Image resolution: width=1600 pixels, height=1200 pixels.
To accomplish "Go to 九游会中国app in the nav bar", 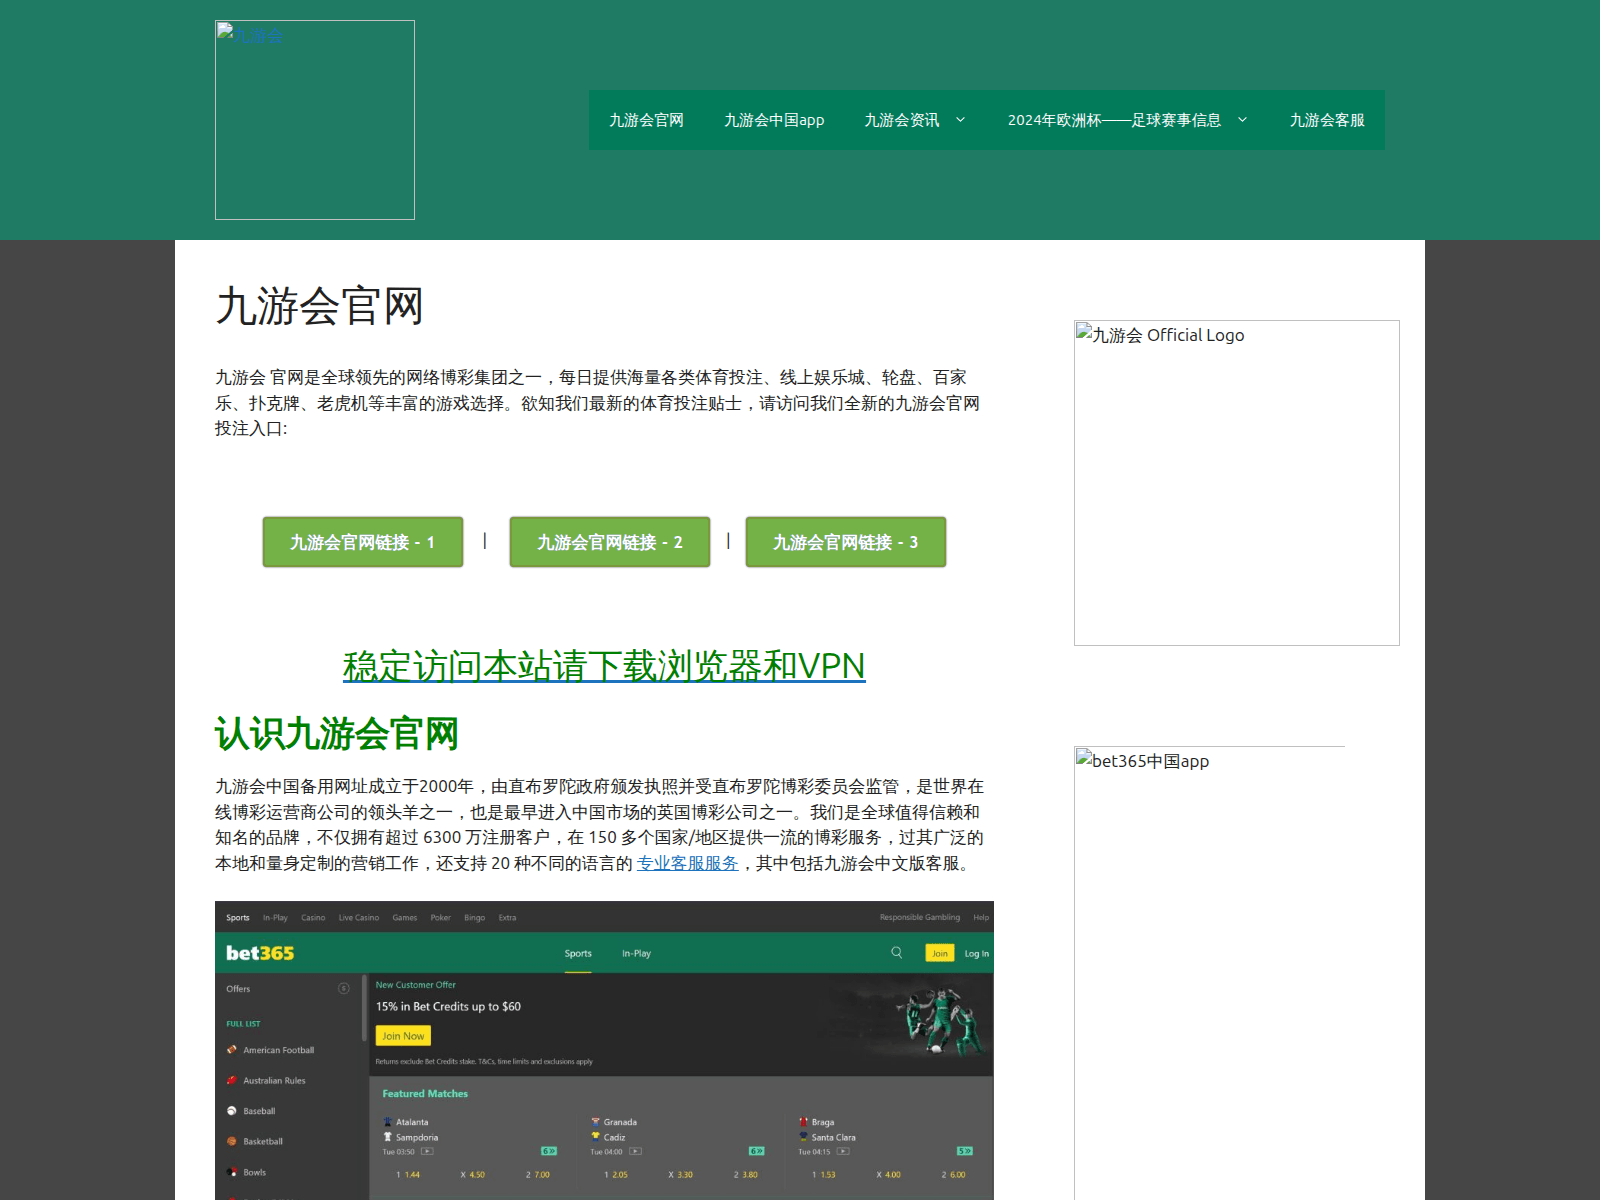I will pyautogui.click(x=774, y=120).
